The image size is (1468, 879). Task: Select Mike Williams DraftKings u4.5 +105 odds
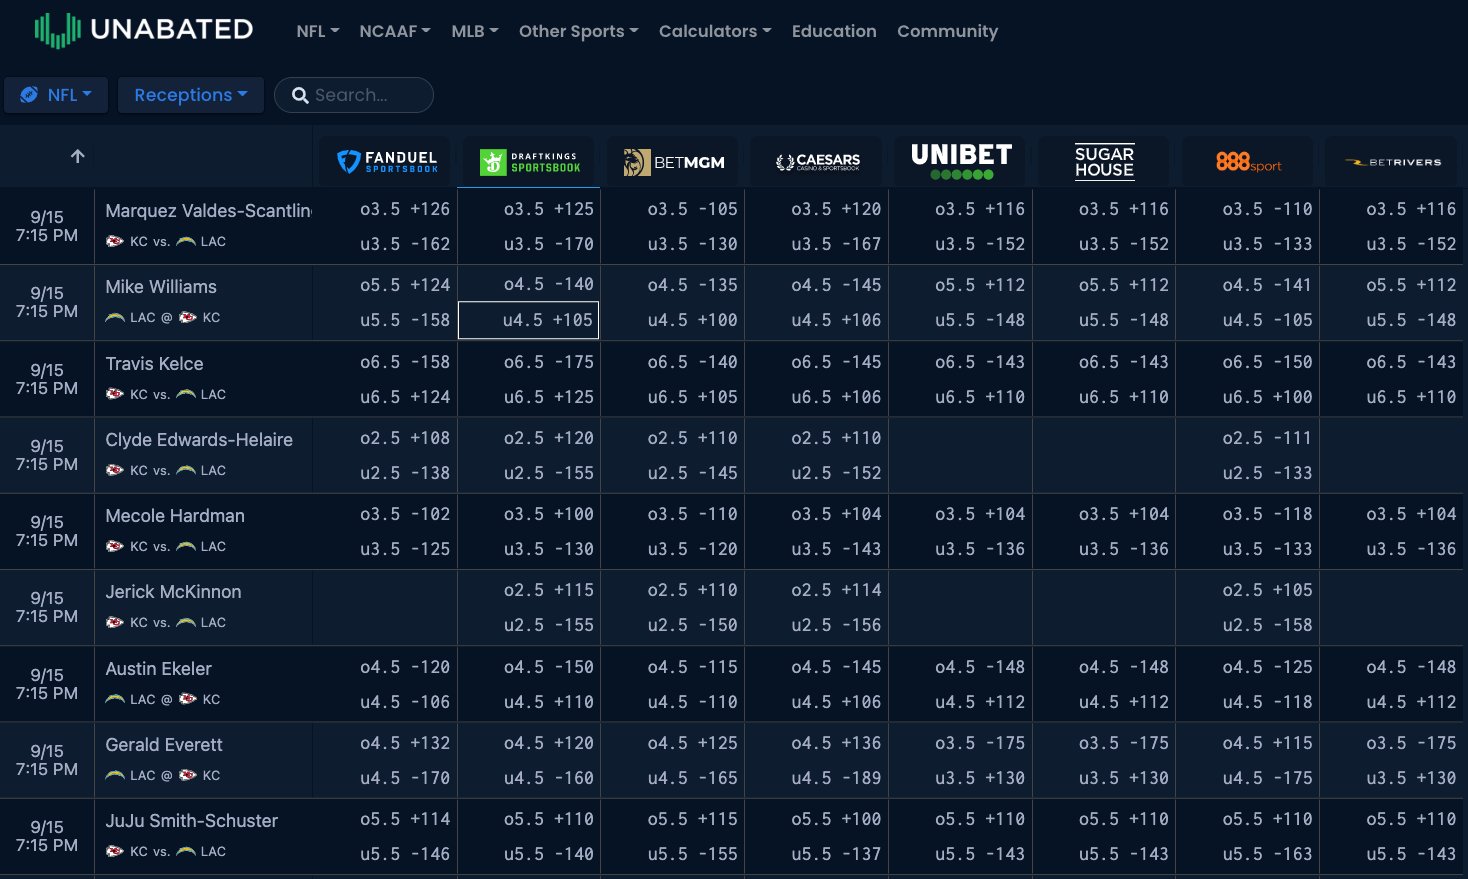click(x=529, y=321)
